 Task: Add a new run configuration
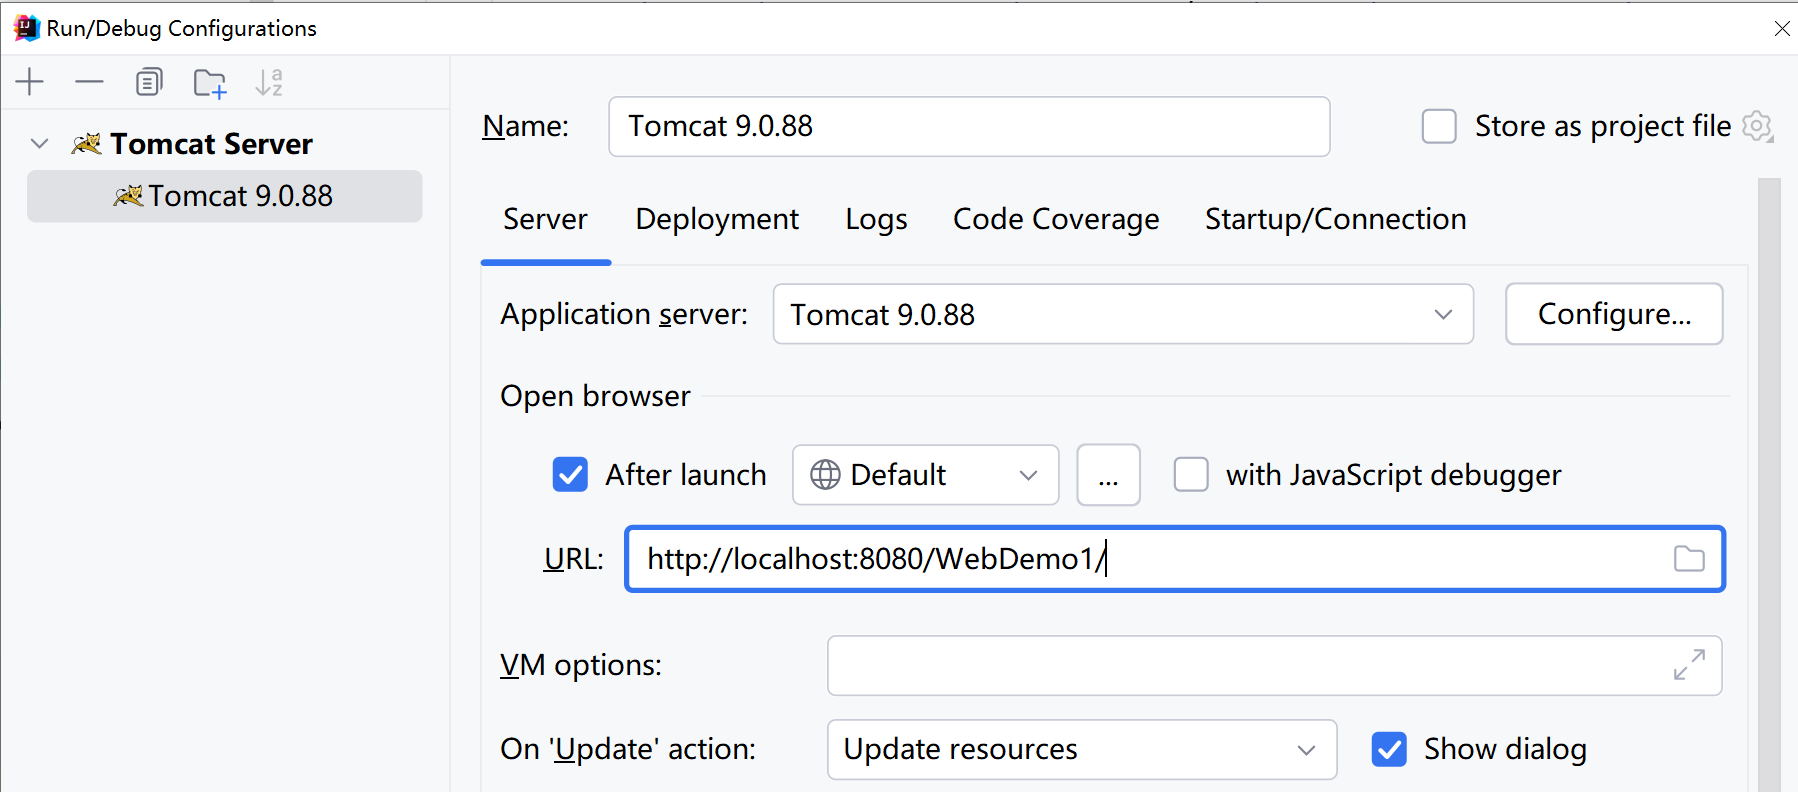pos(30,82)
